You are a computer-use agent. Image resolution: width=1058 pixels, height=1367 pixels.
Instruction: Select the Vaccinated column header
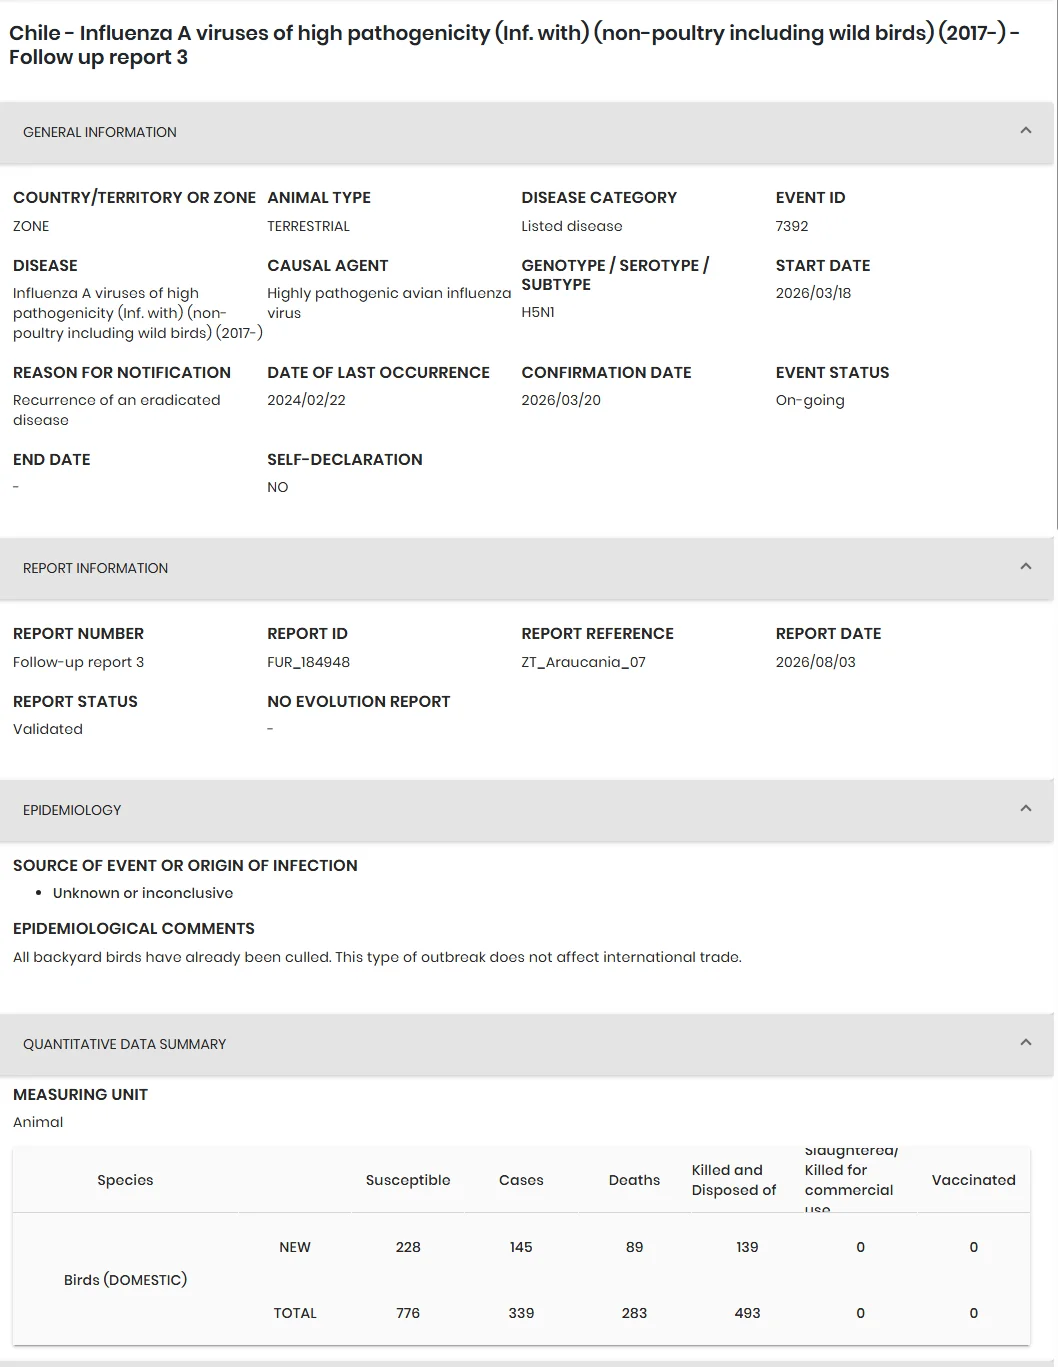(x=973, y=1180)
